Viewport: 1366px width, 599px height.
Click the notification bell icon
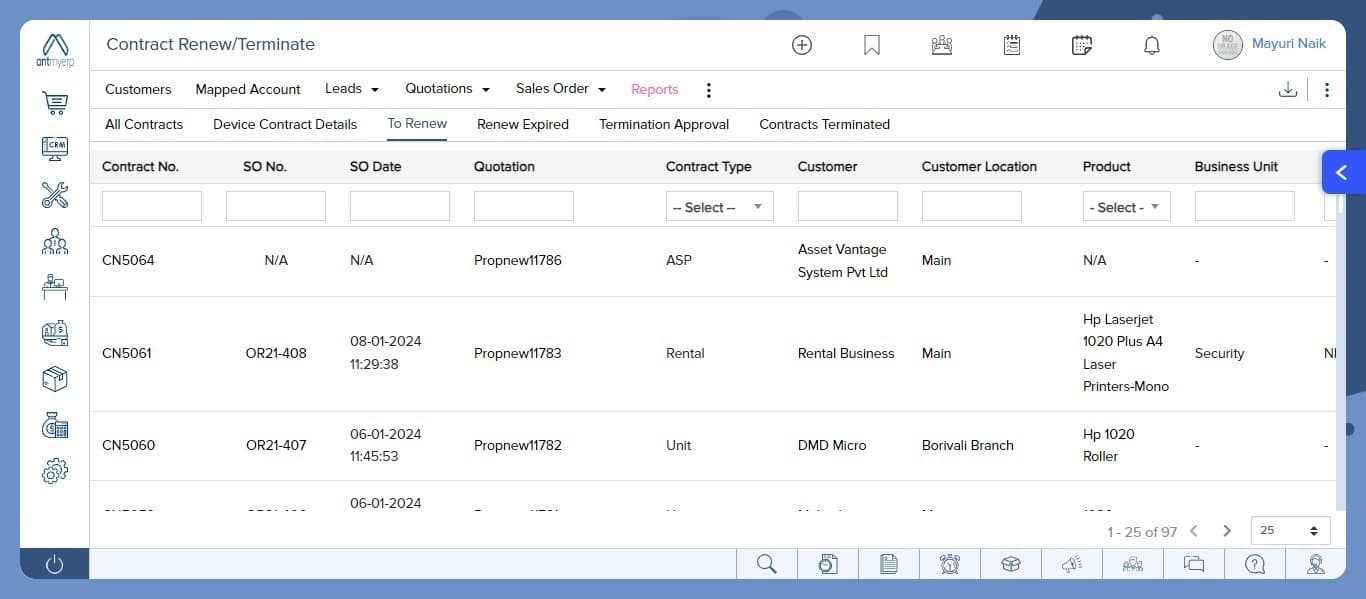tap(1152, 45)
